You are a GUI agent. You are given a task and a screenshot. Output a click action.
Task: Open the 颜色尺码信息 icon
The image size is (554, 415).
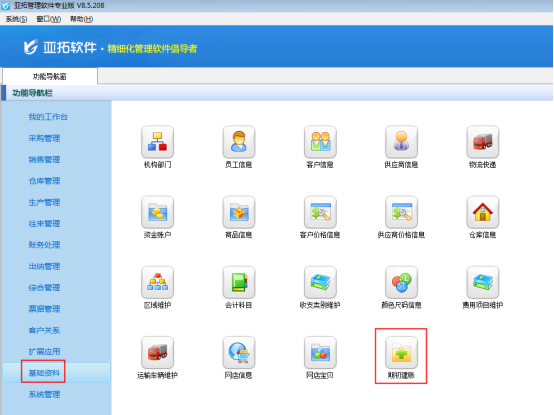[x=401, y=282]
